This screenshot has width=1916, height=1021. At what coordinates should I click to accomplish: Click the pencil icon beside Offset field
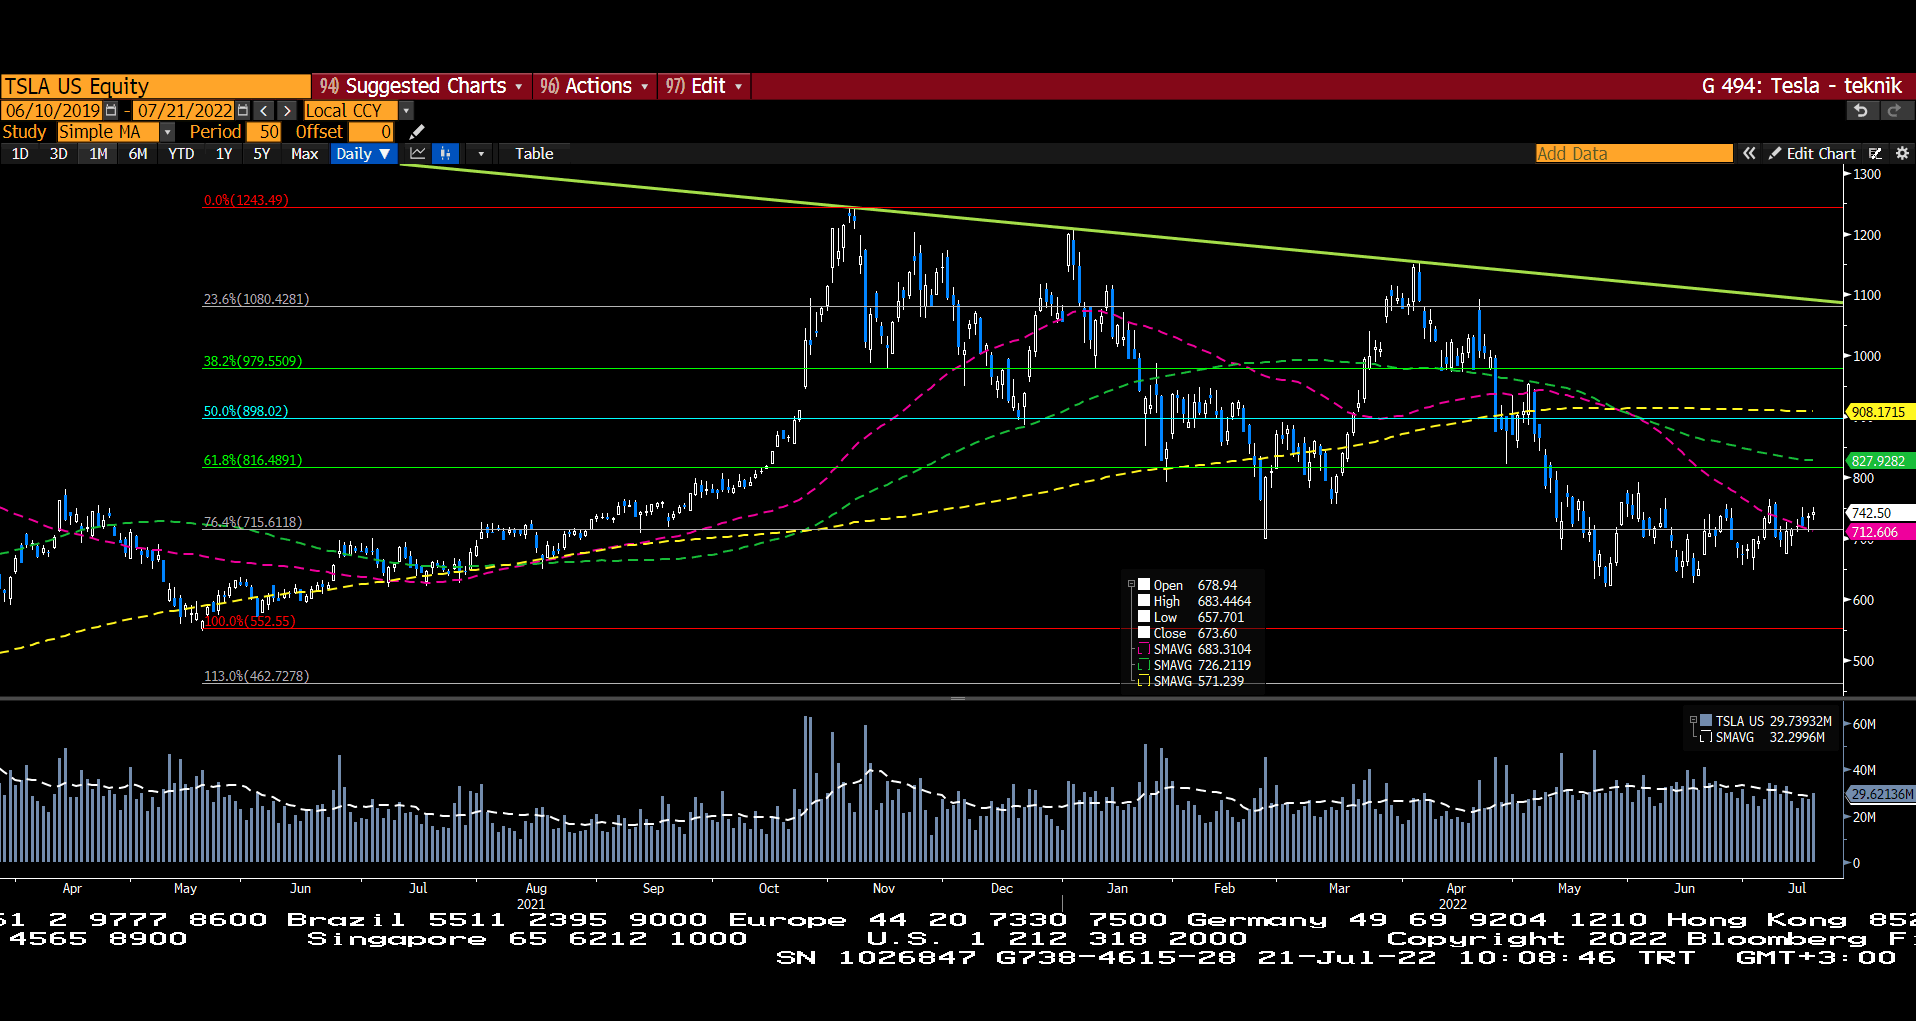[x=417, y=132]
